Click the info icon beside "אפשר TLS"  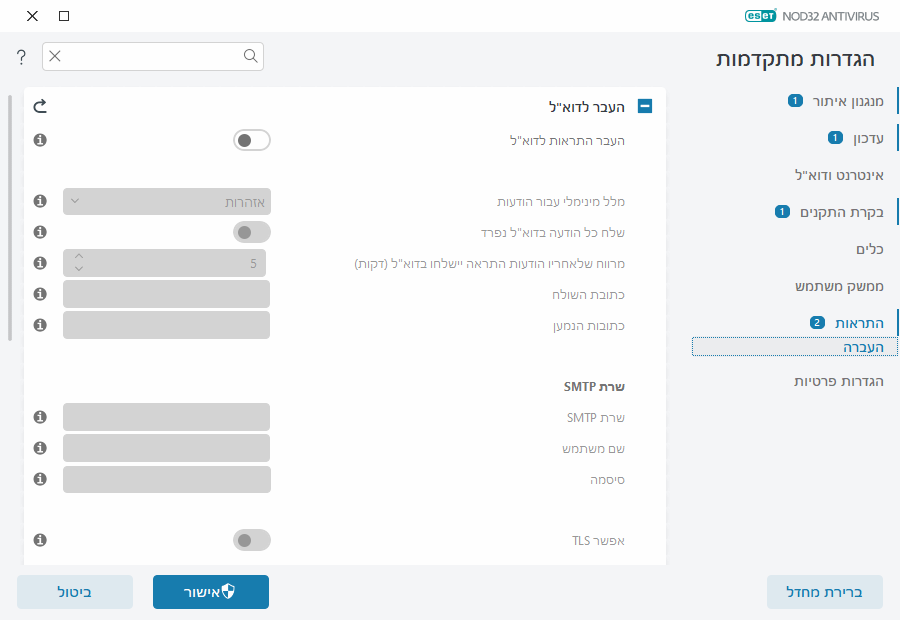39,540
